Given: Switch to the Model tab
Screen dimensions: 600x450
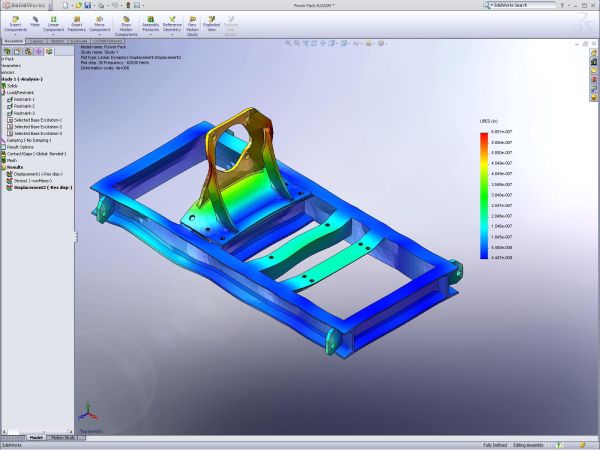Looking at the screenshot, I should (35, 437).
